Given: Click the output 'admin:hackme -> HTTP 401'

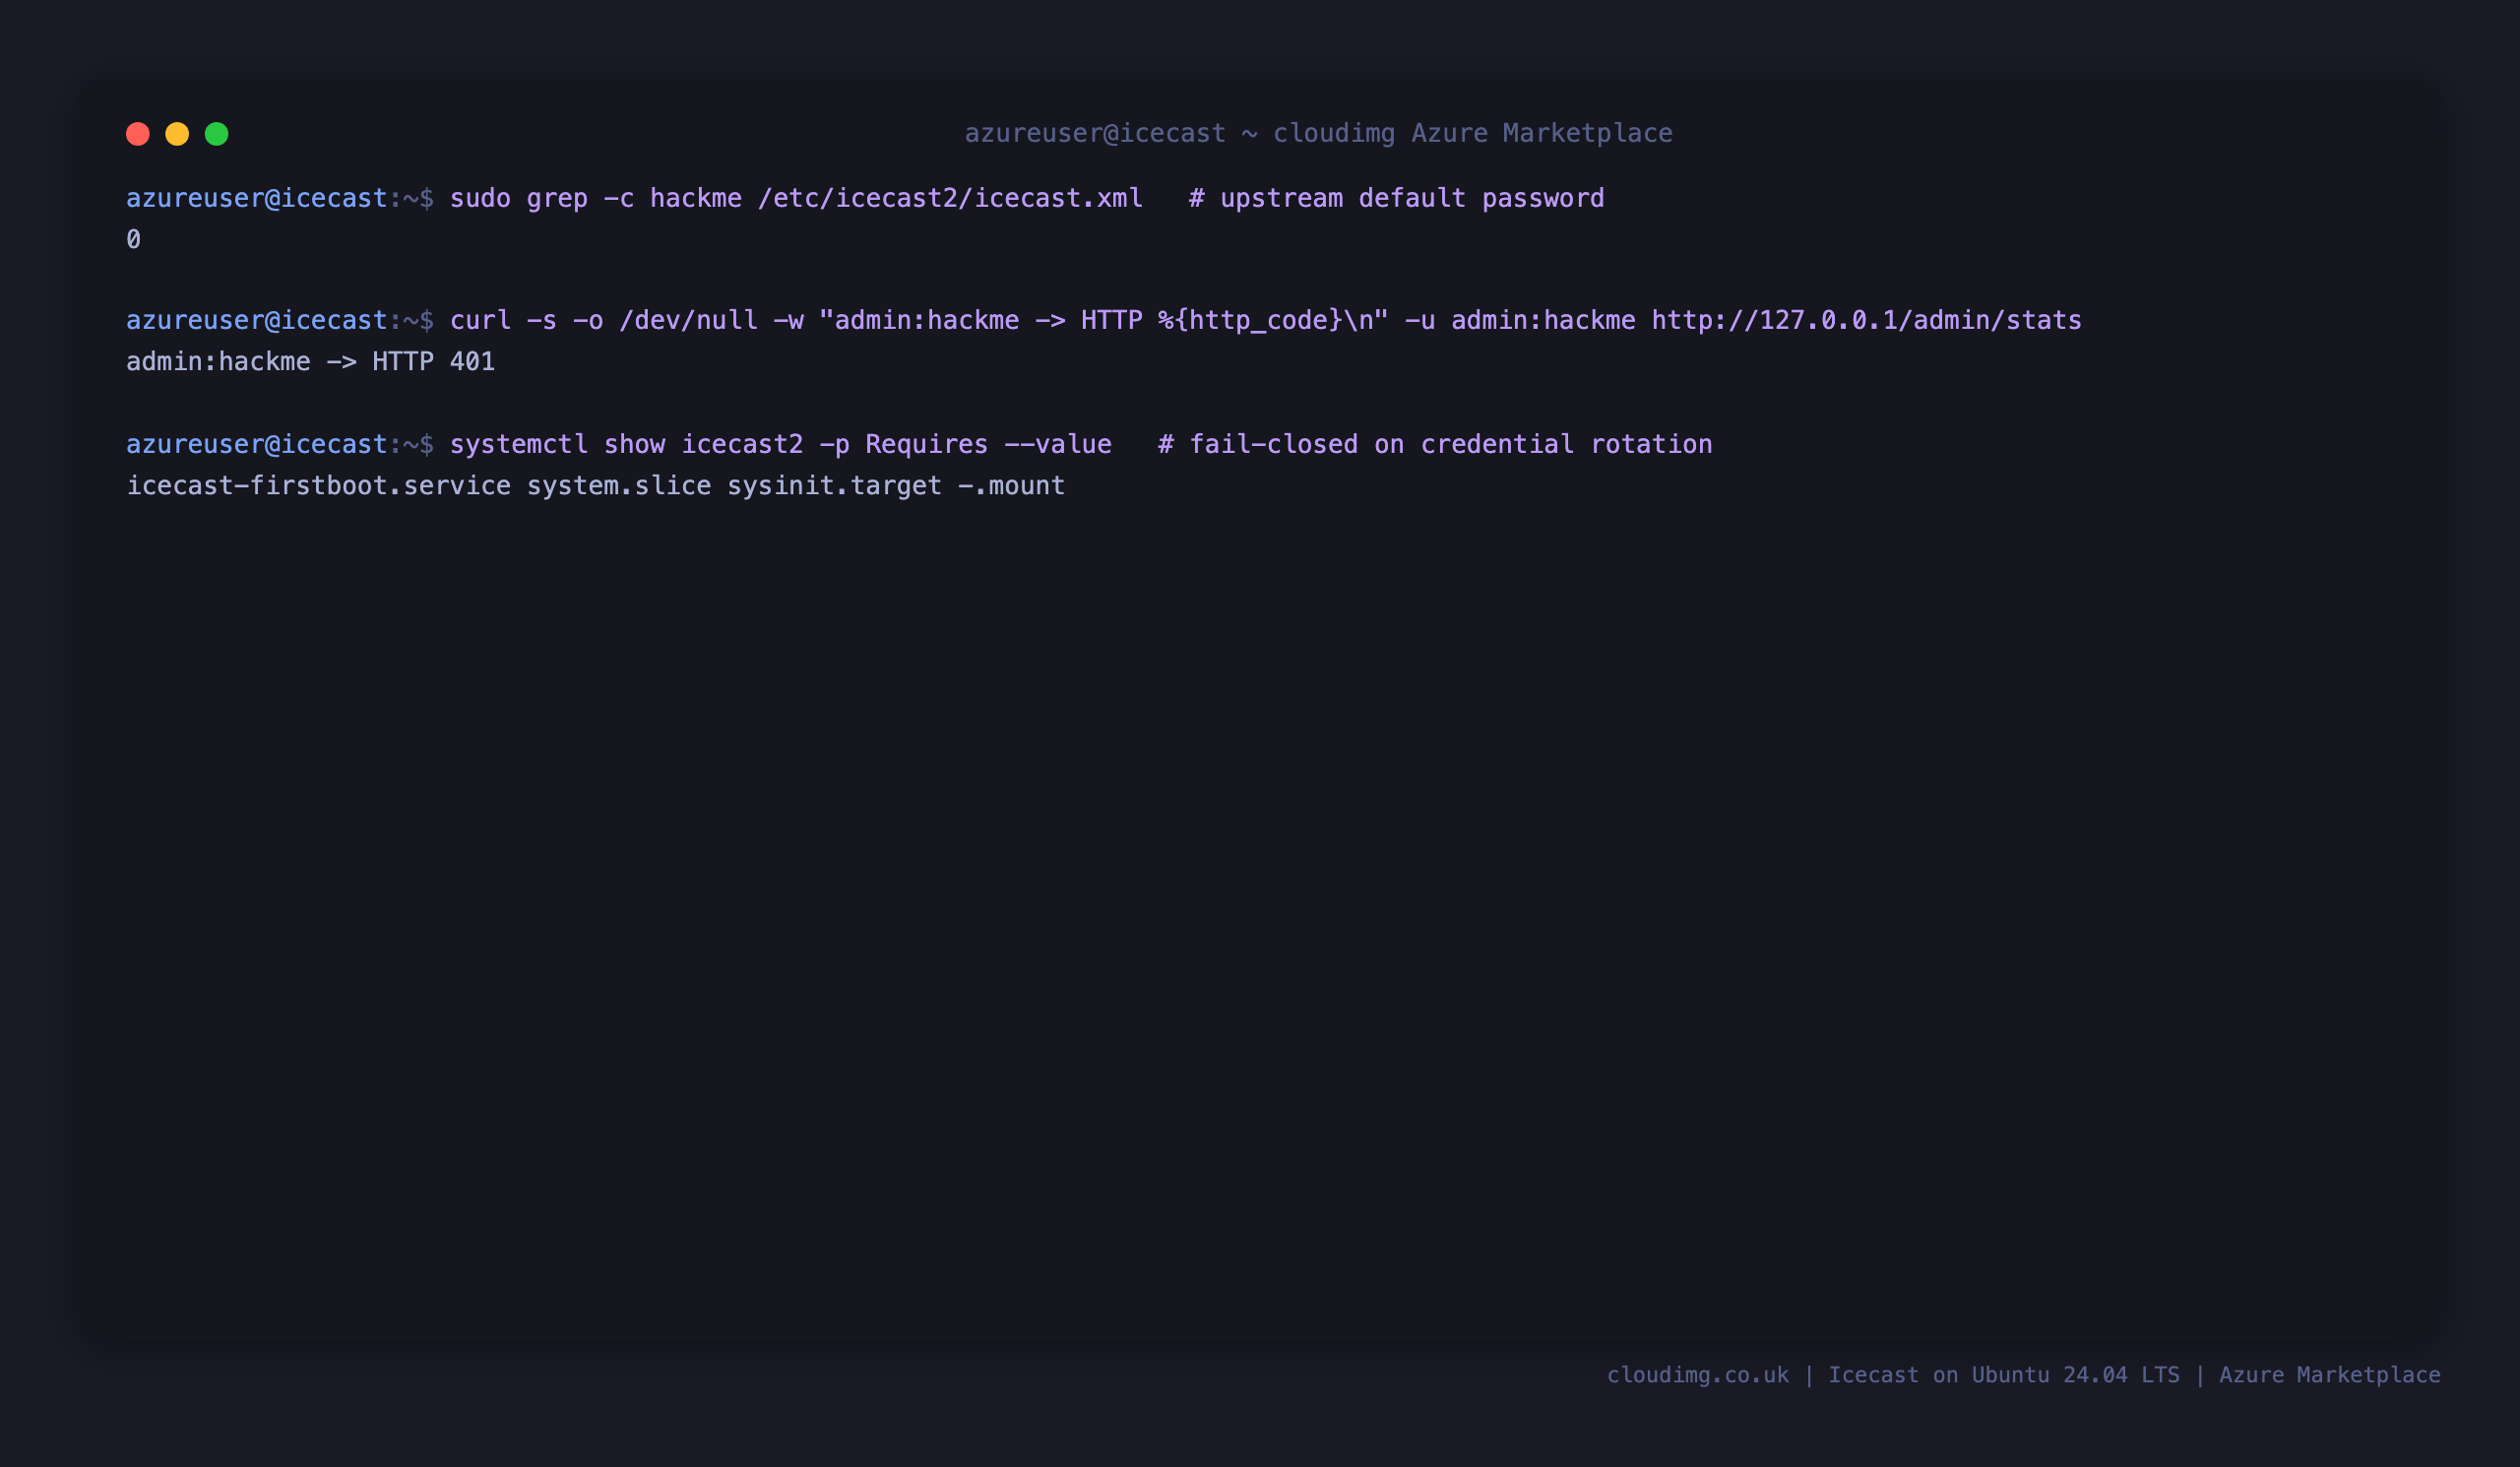Looking at the screenshot, I should coord(310,361).
